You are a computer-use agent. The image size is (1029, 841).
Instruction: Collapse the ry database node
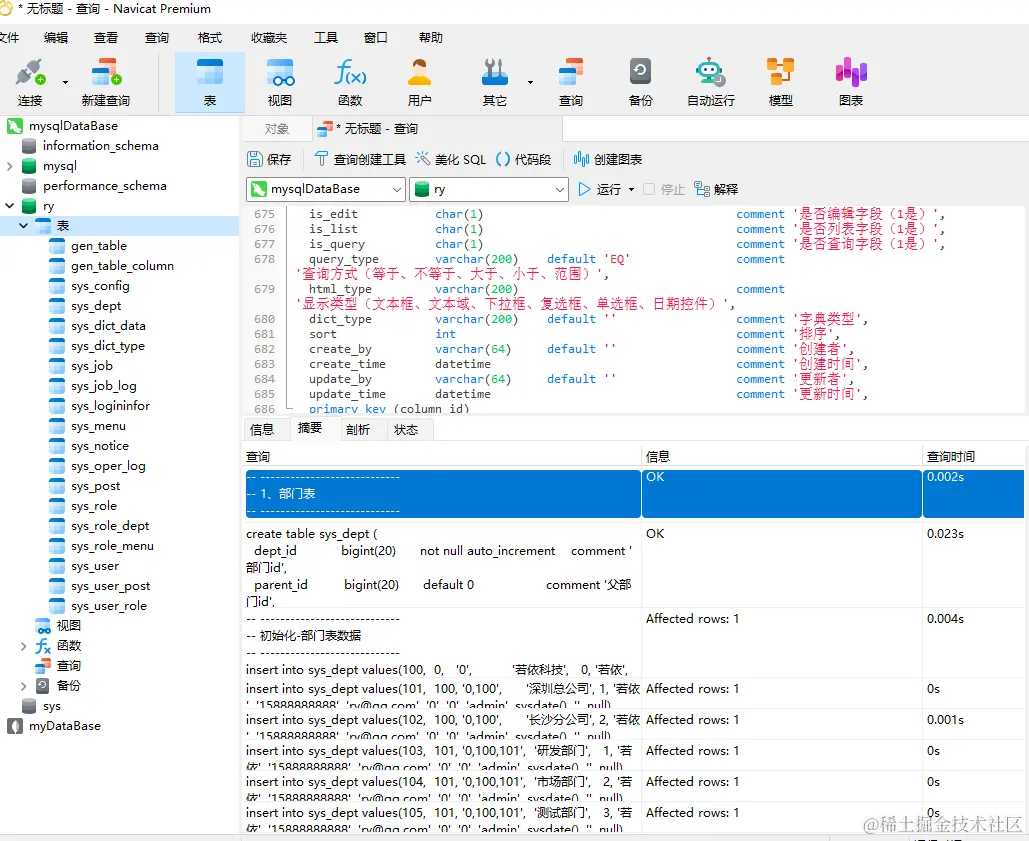(x=9, y=206)
